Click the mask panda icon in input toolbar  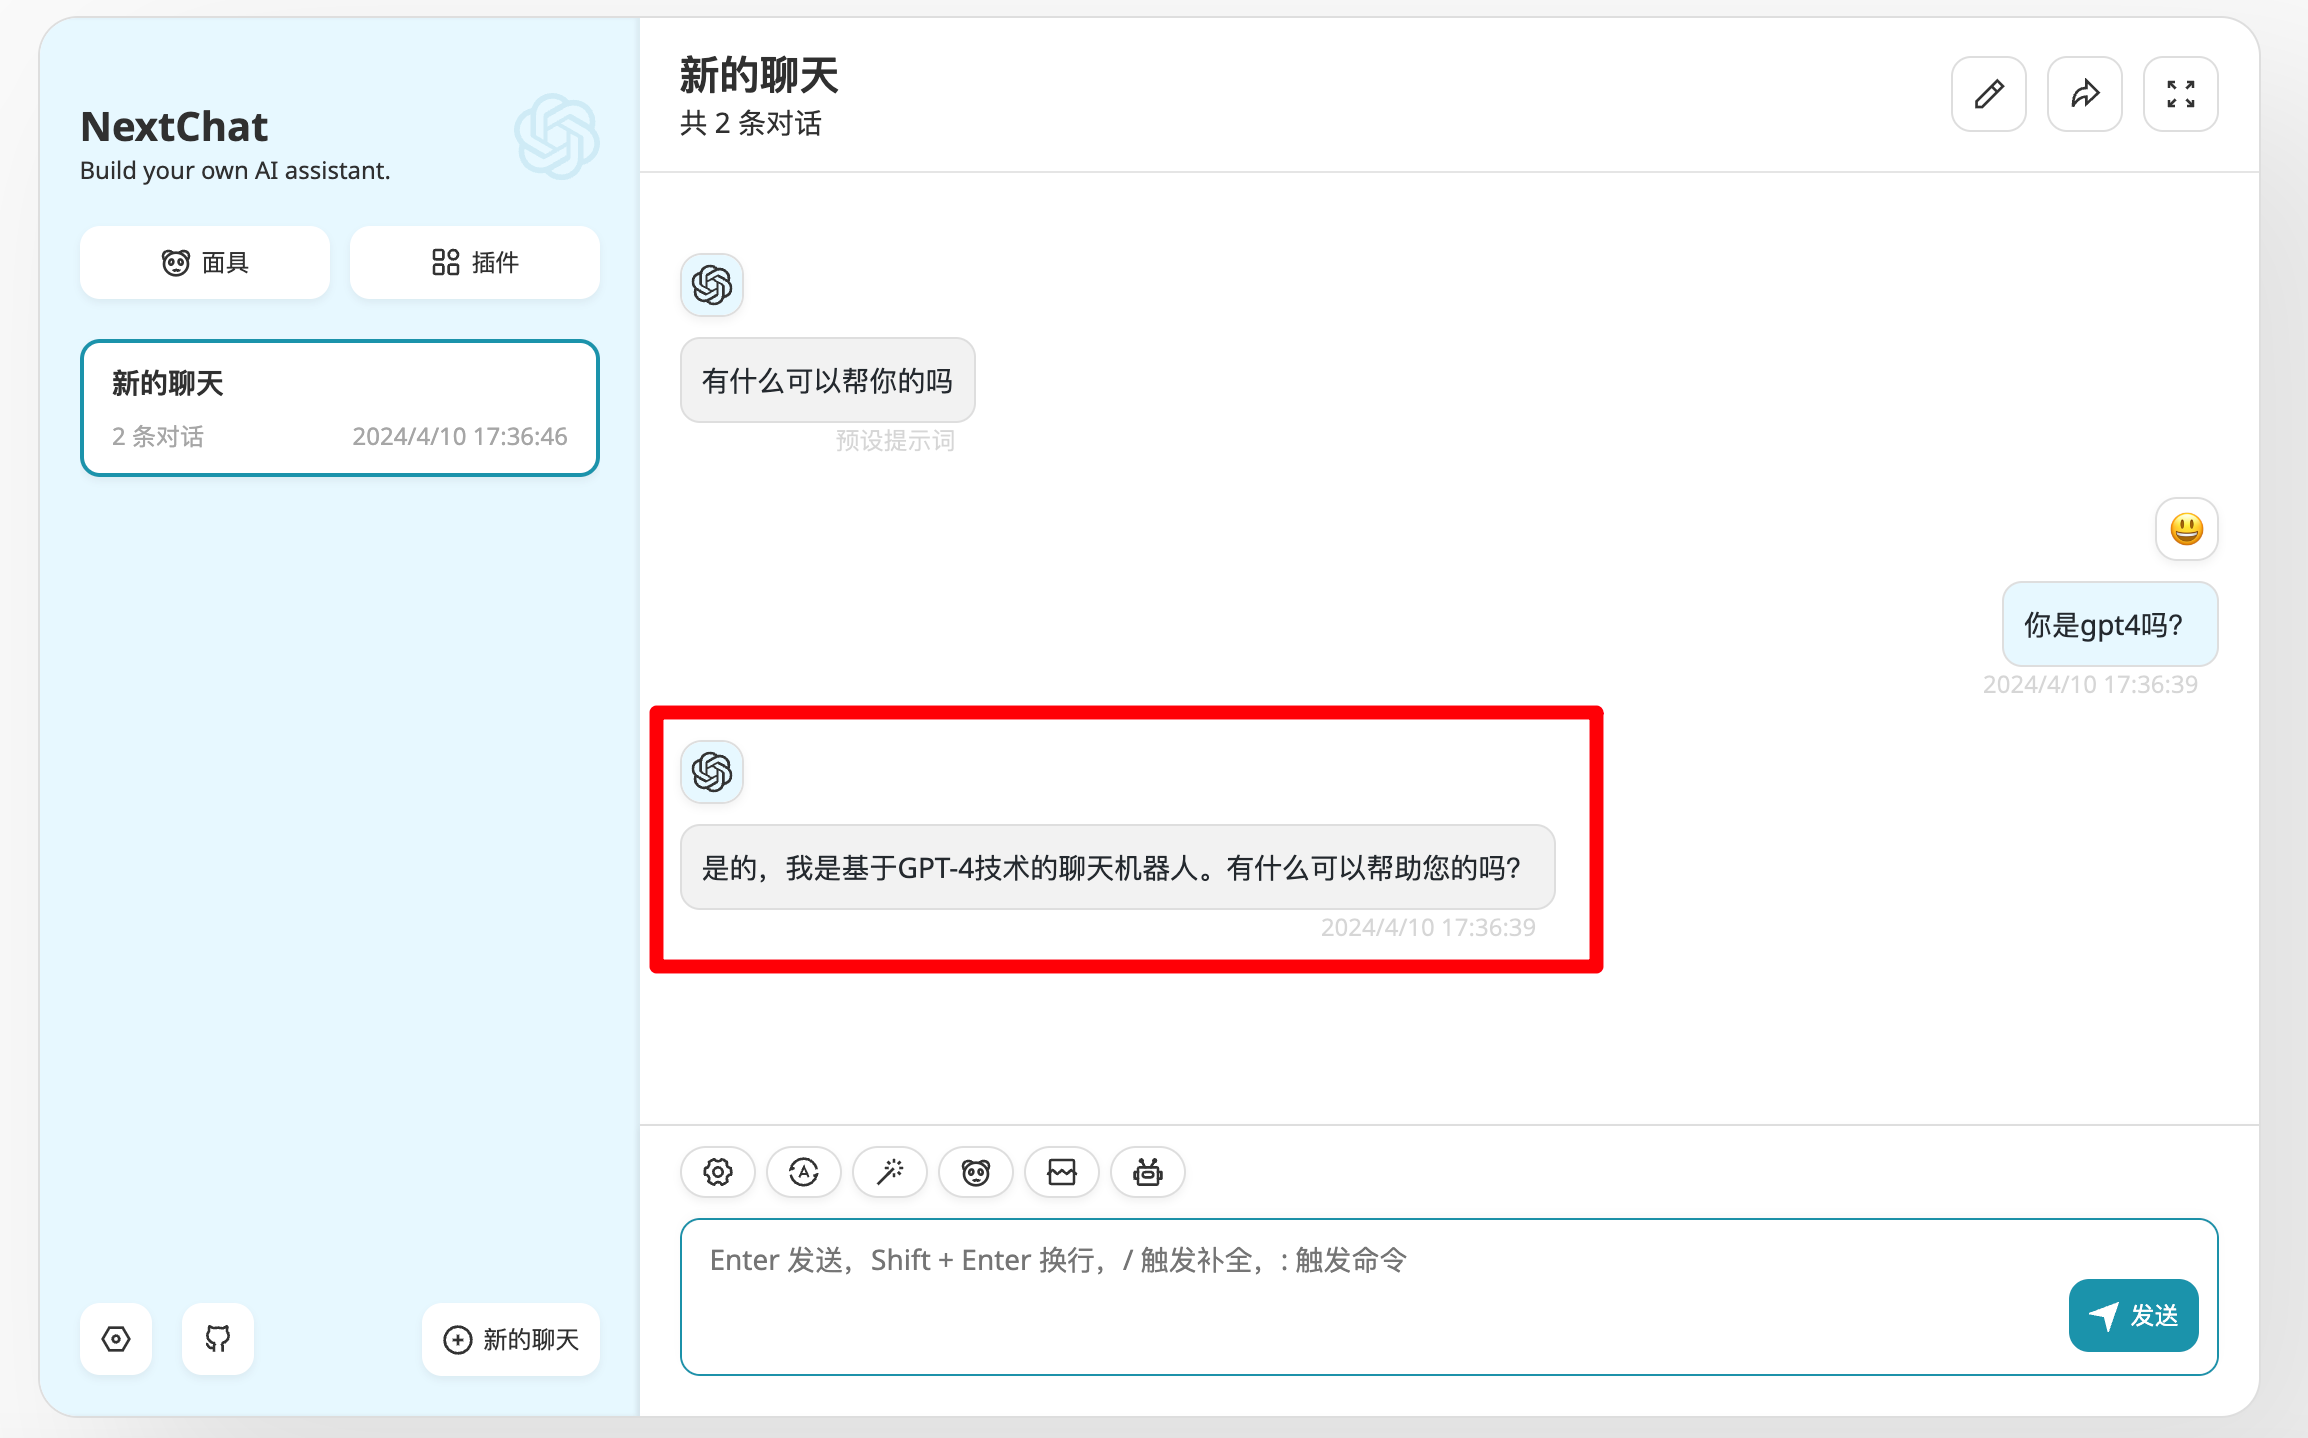click(976, 1171)
